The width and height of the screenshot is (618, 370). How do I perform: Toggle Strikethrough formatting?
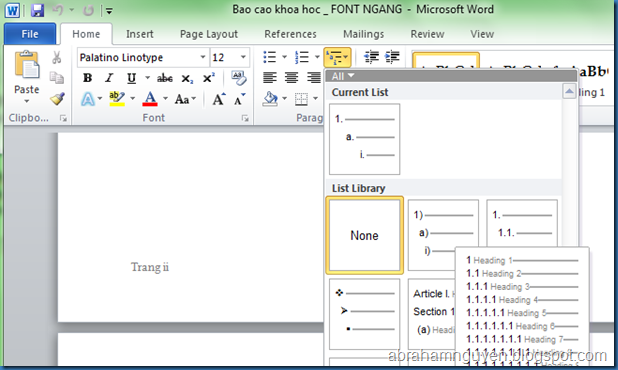click(165, 78)
